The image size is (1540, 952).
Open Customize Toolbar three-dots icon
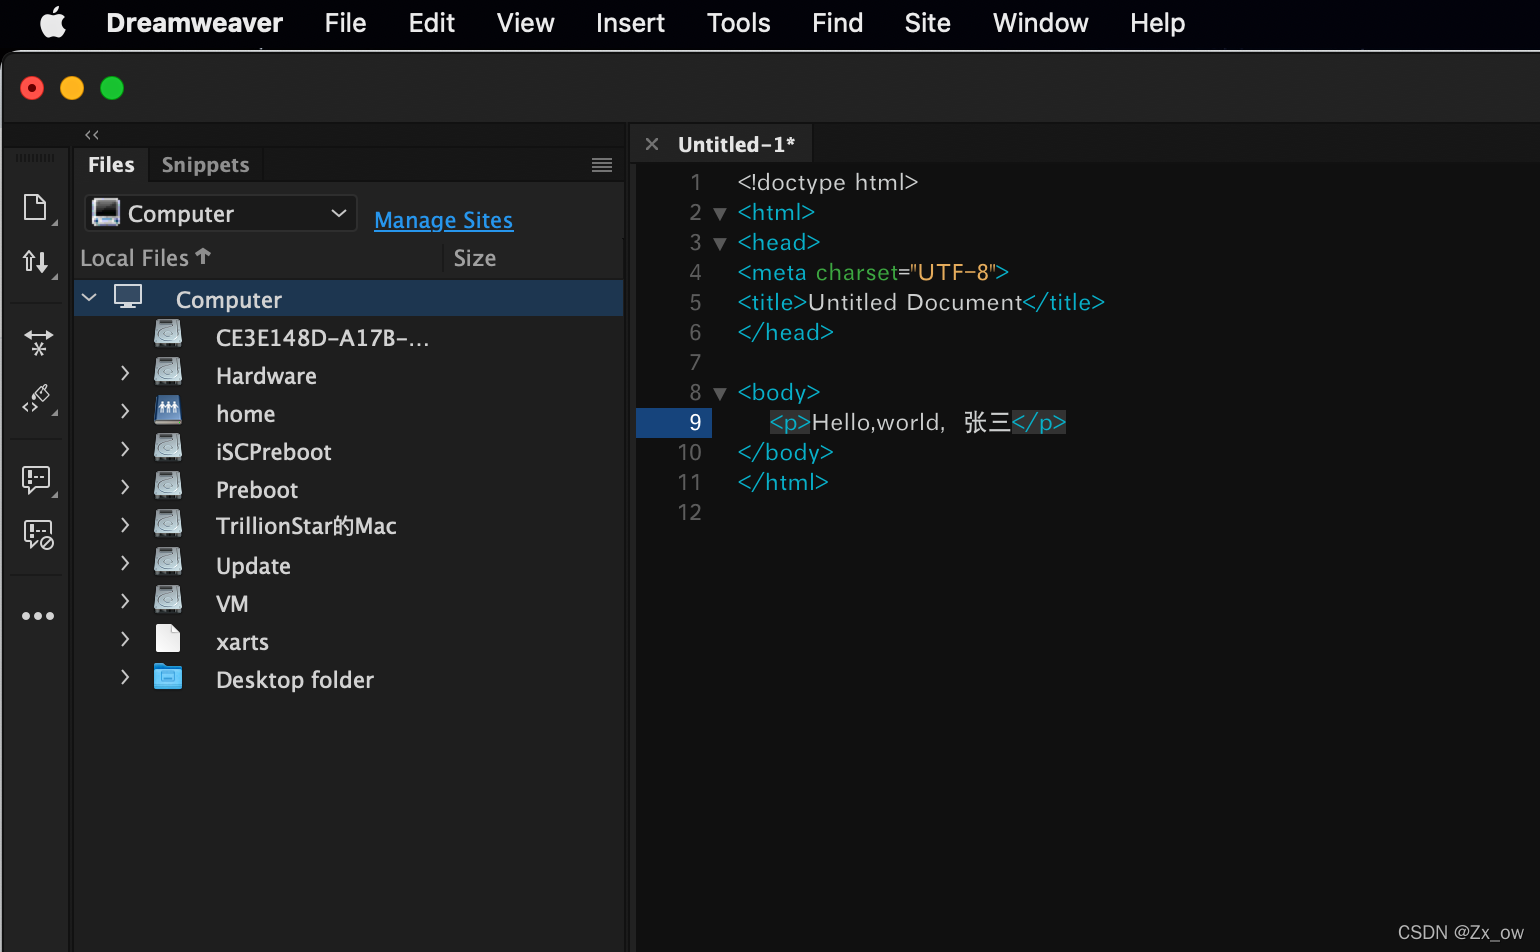pos(38,616)
